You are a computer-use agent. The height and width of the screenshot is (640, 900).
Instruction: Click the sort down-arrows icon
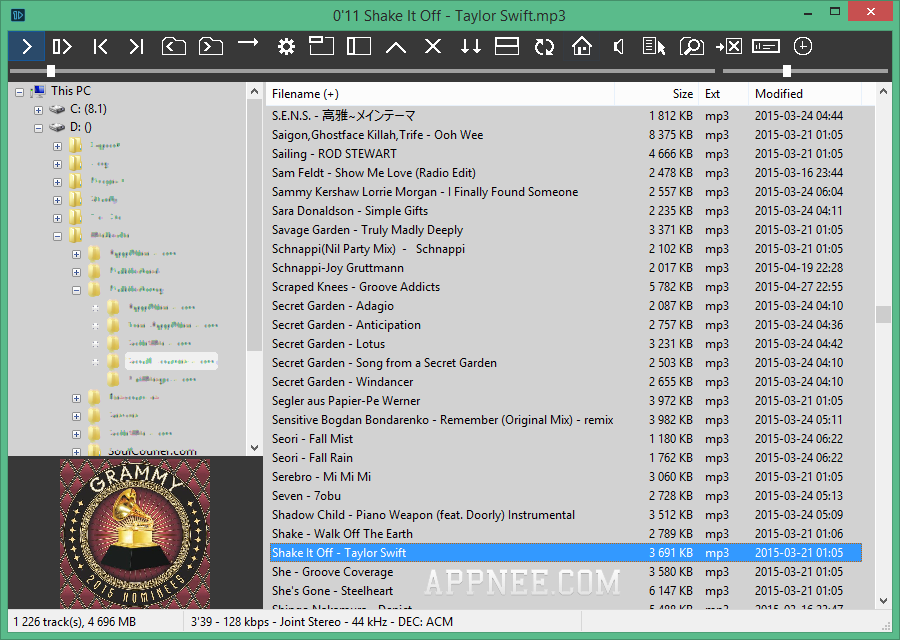coord(470,46)
